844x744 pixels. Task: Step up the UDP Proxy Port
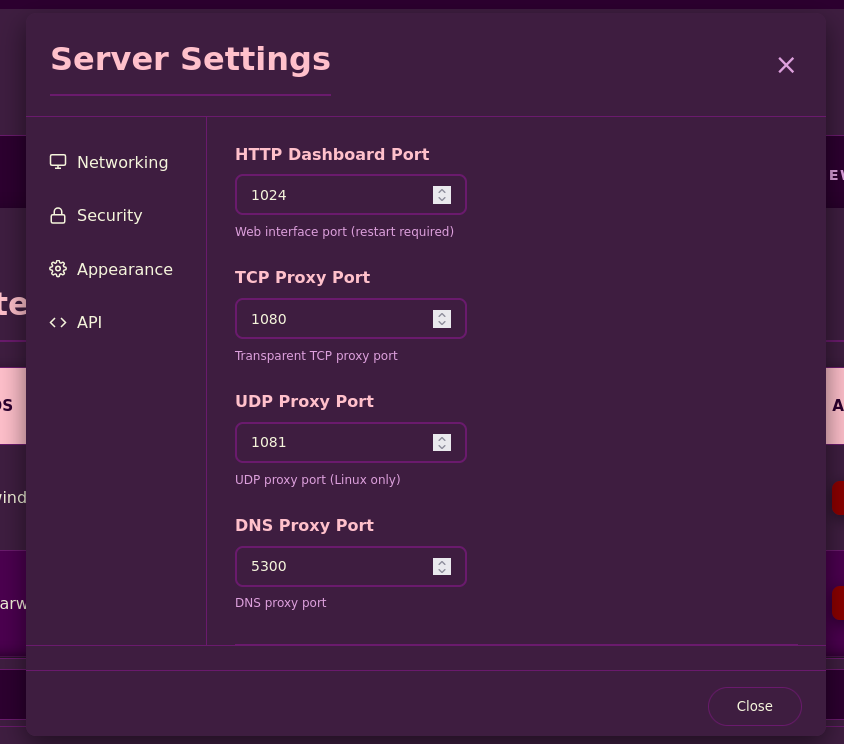pos(442,437)
